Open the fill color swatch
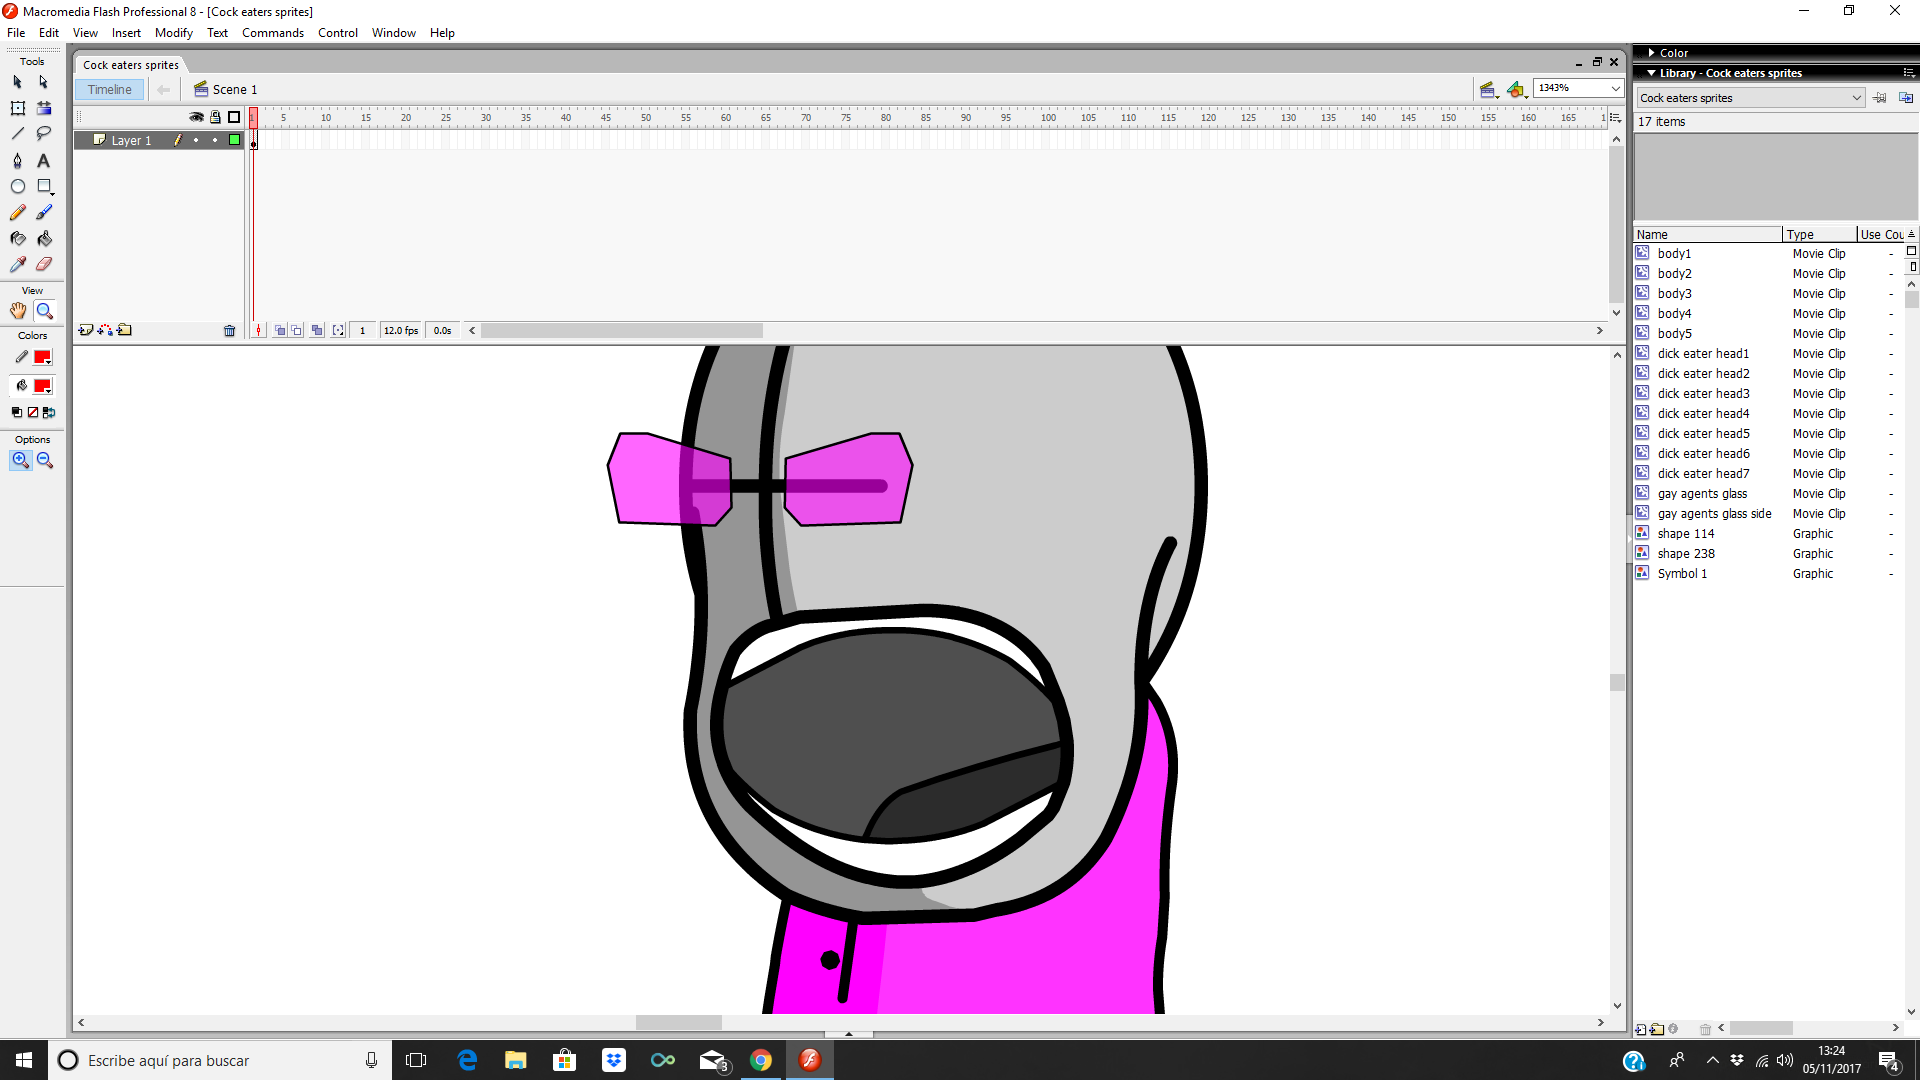This screenshot has width=1920, height=1080. pos(42,387)
